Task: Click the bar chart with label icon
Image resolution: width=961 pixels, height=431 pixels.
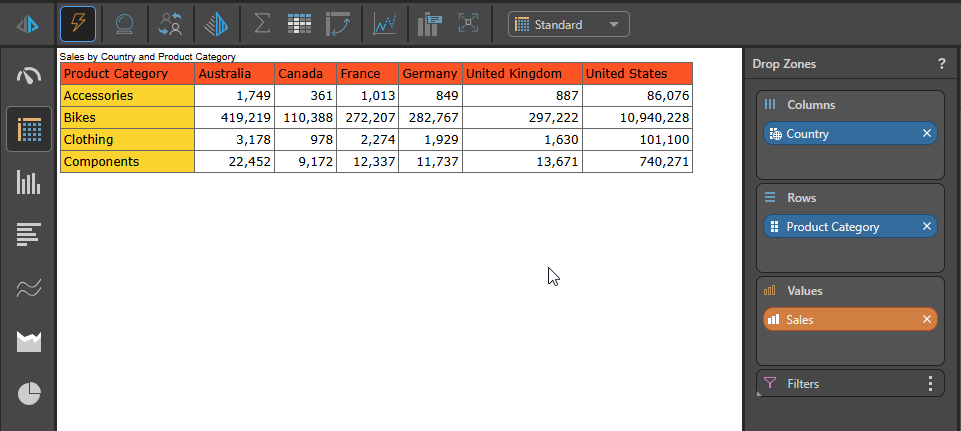Action: [x=430, y=25]
